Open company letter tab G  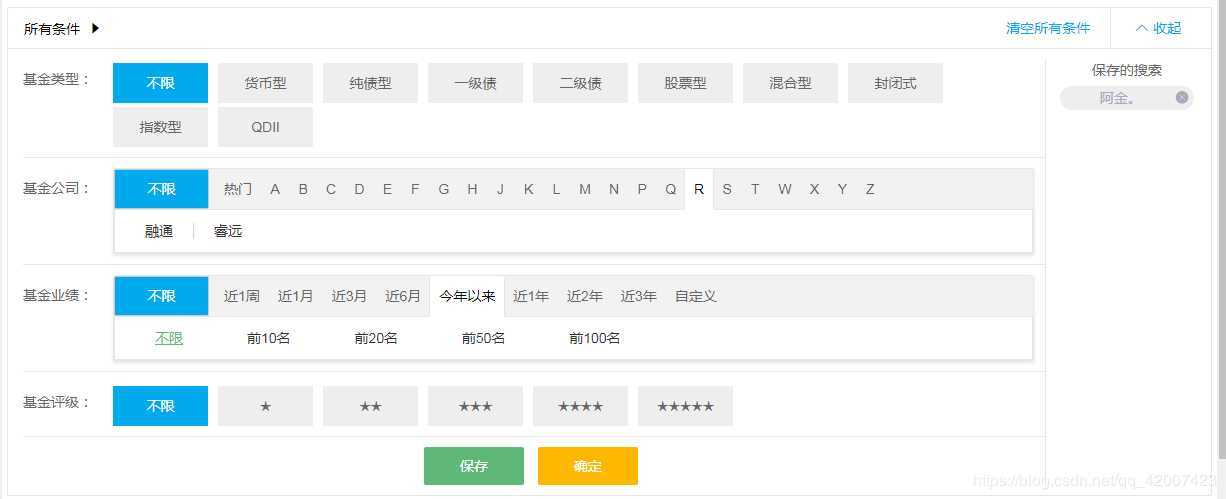[444, 189]
